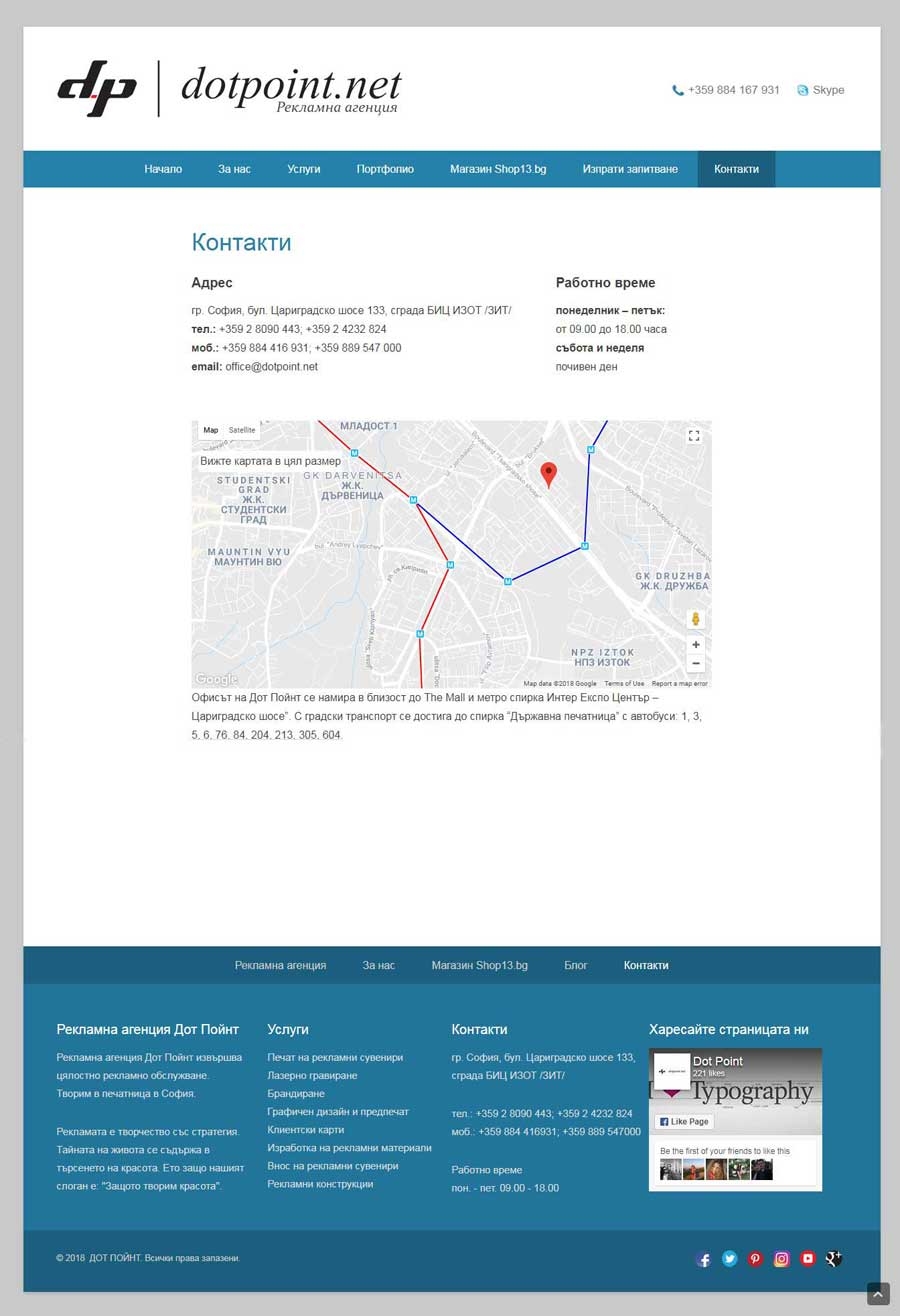Viewport: 900px width, 1316px height.
Task: Click the Рекламна агенция Дот Пойнт footer heading
Action: coord(148,1029)
